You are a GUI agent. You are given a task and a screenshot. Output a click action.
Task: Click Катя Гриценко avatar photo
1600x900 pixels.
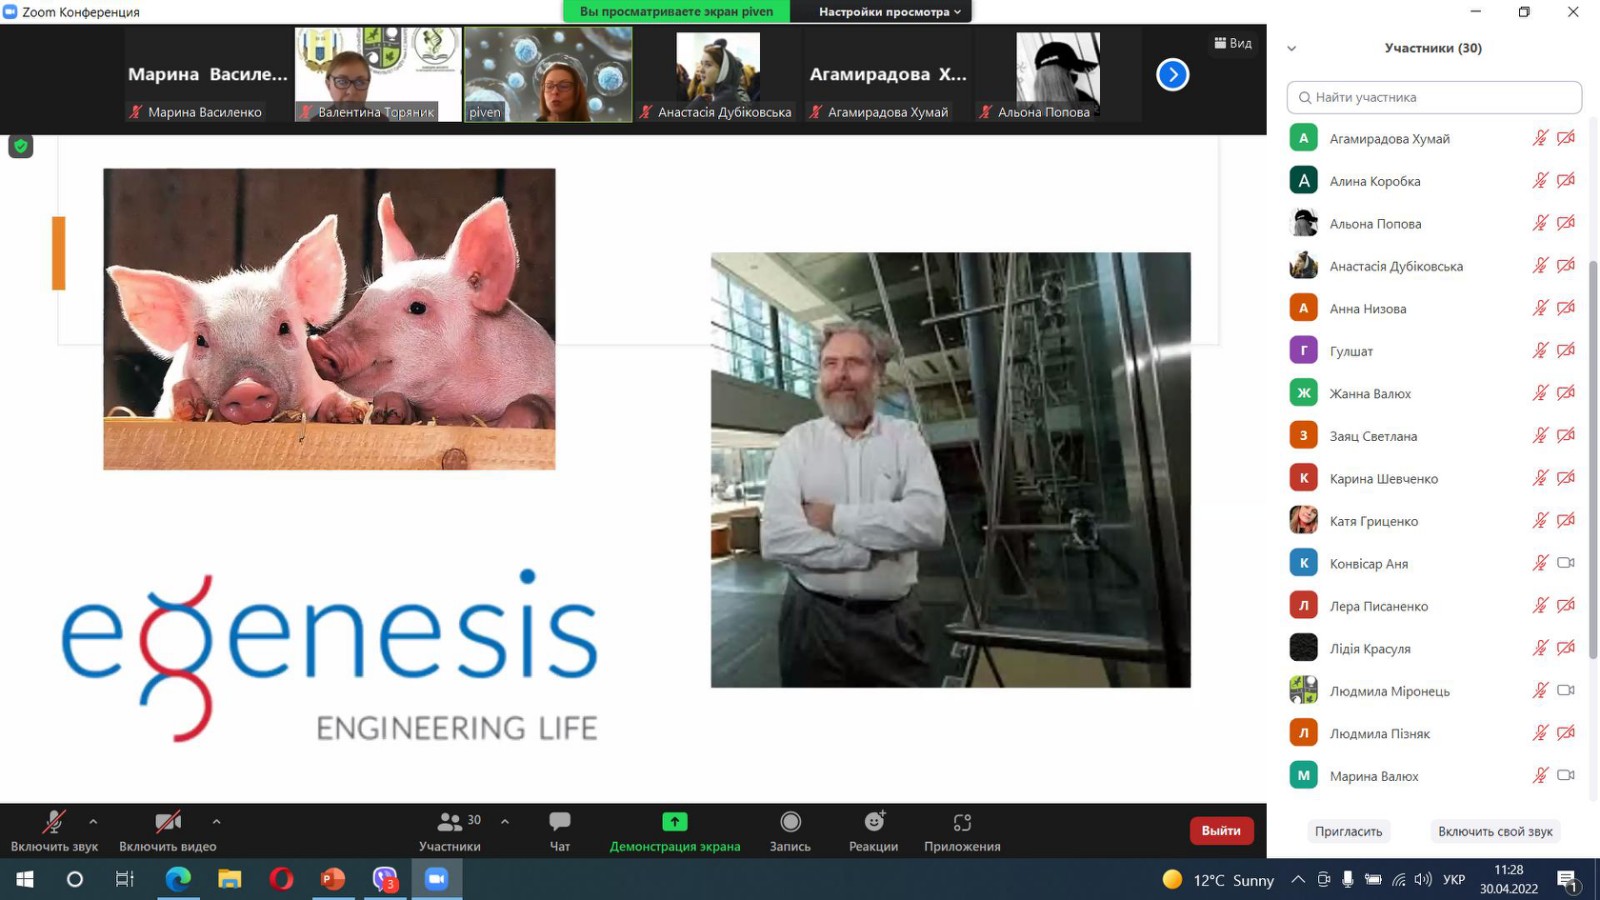tap(1303, 520)
